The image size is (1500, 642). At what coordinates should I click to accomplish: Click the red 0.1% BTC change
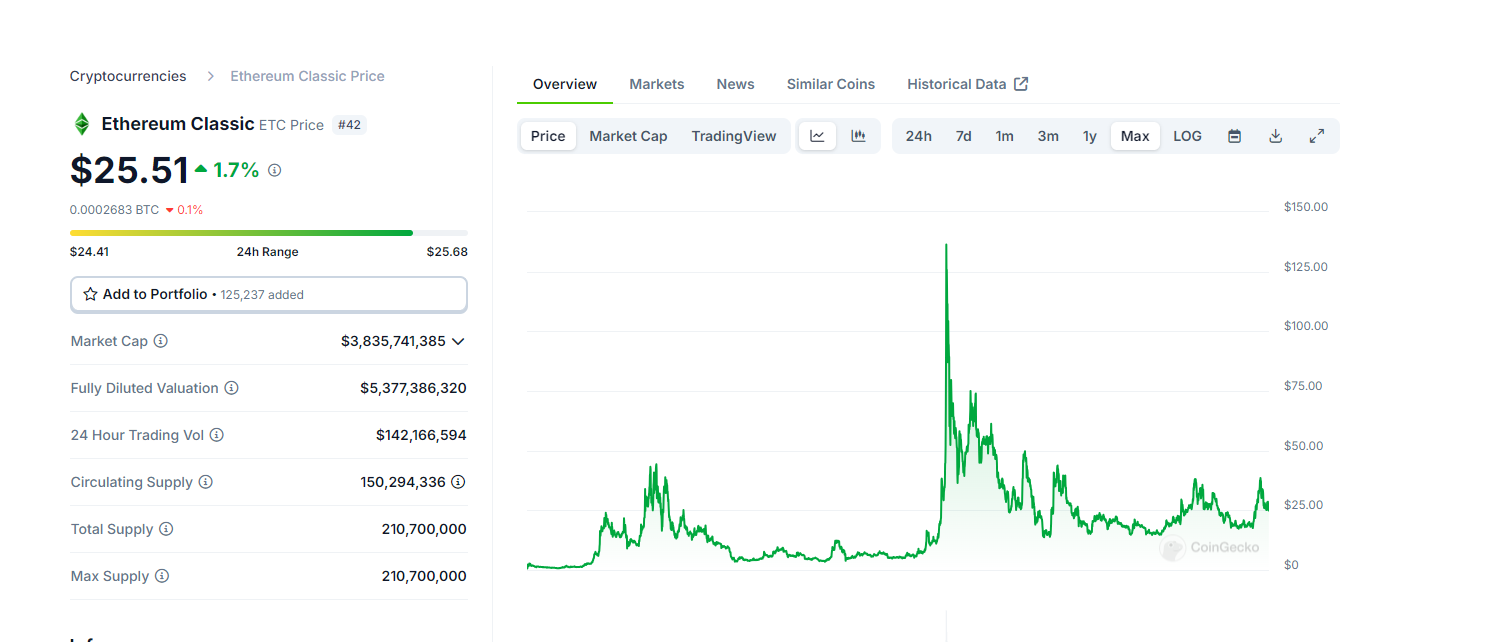pyautogui.click(x=184, y=210)
